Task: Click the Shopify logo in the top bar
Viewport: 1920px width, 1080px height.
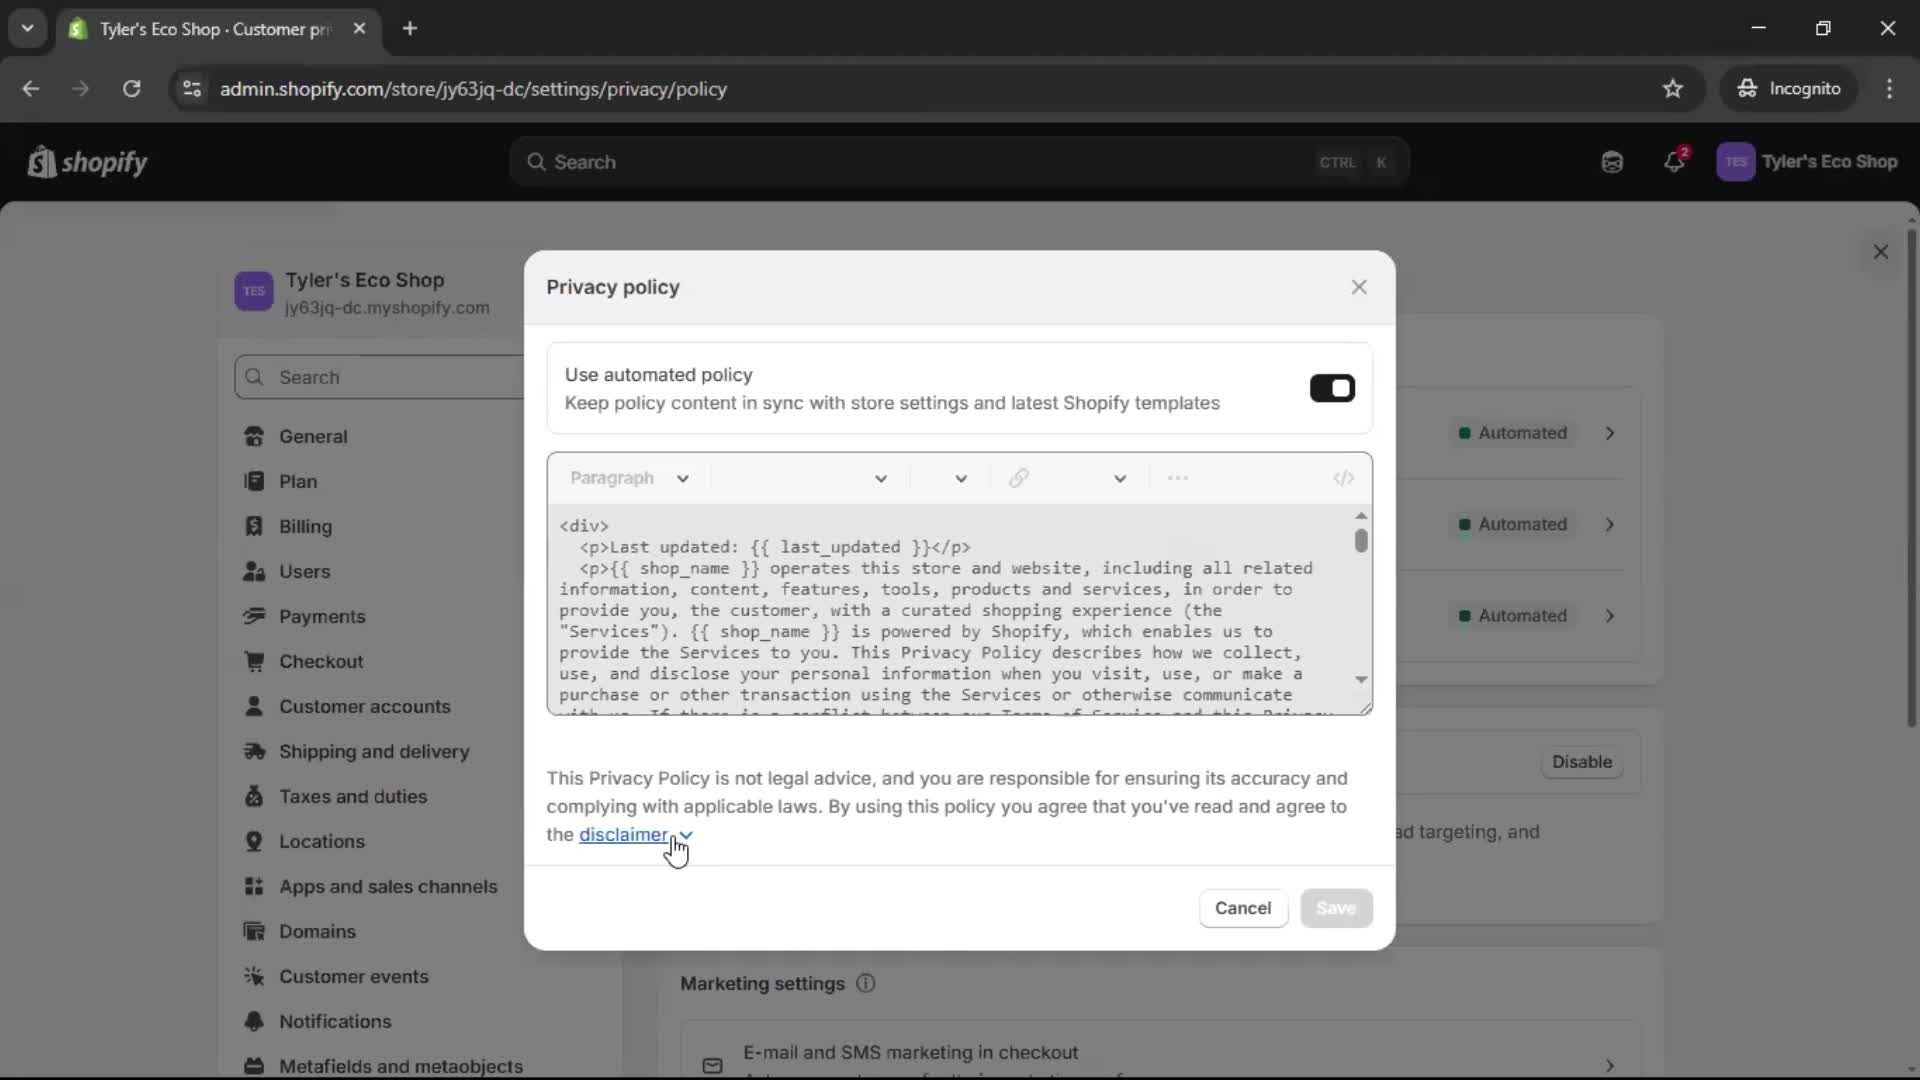Action: pos(87,162)
